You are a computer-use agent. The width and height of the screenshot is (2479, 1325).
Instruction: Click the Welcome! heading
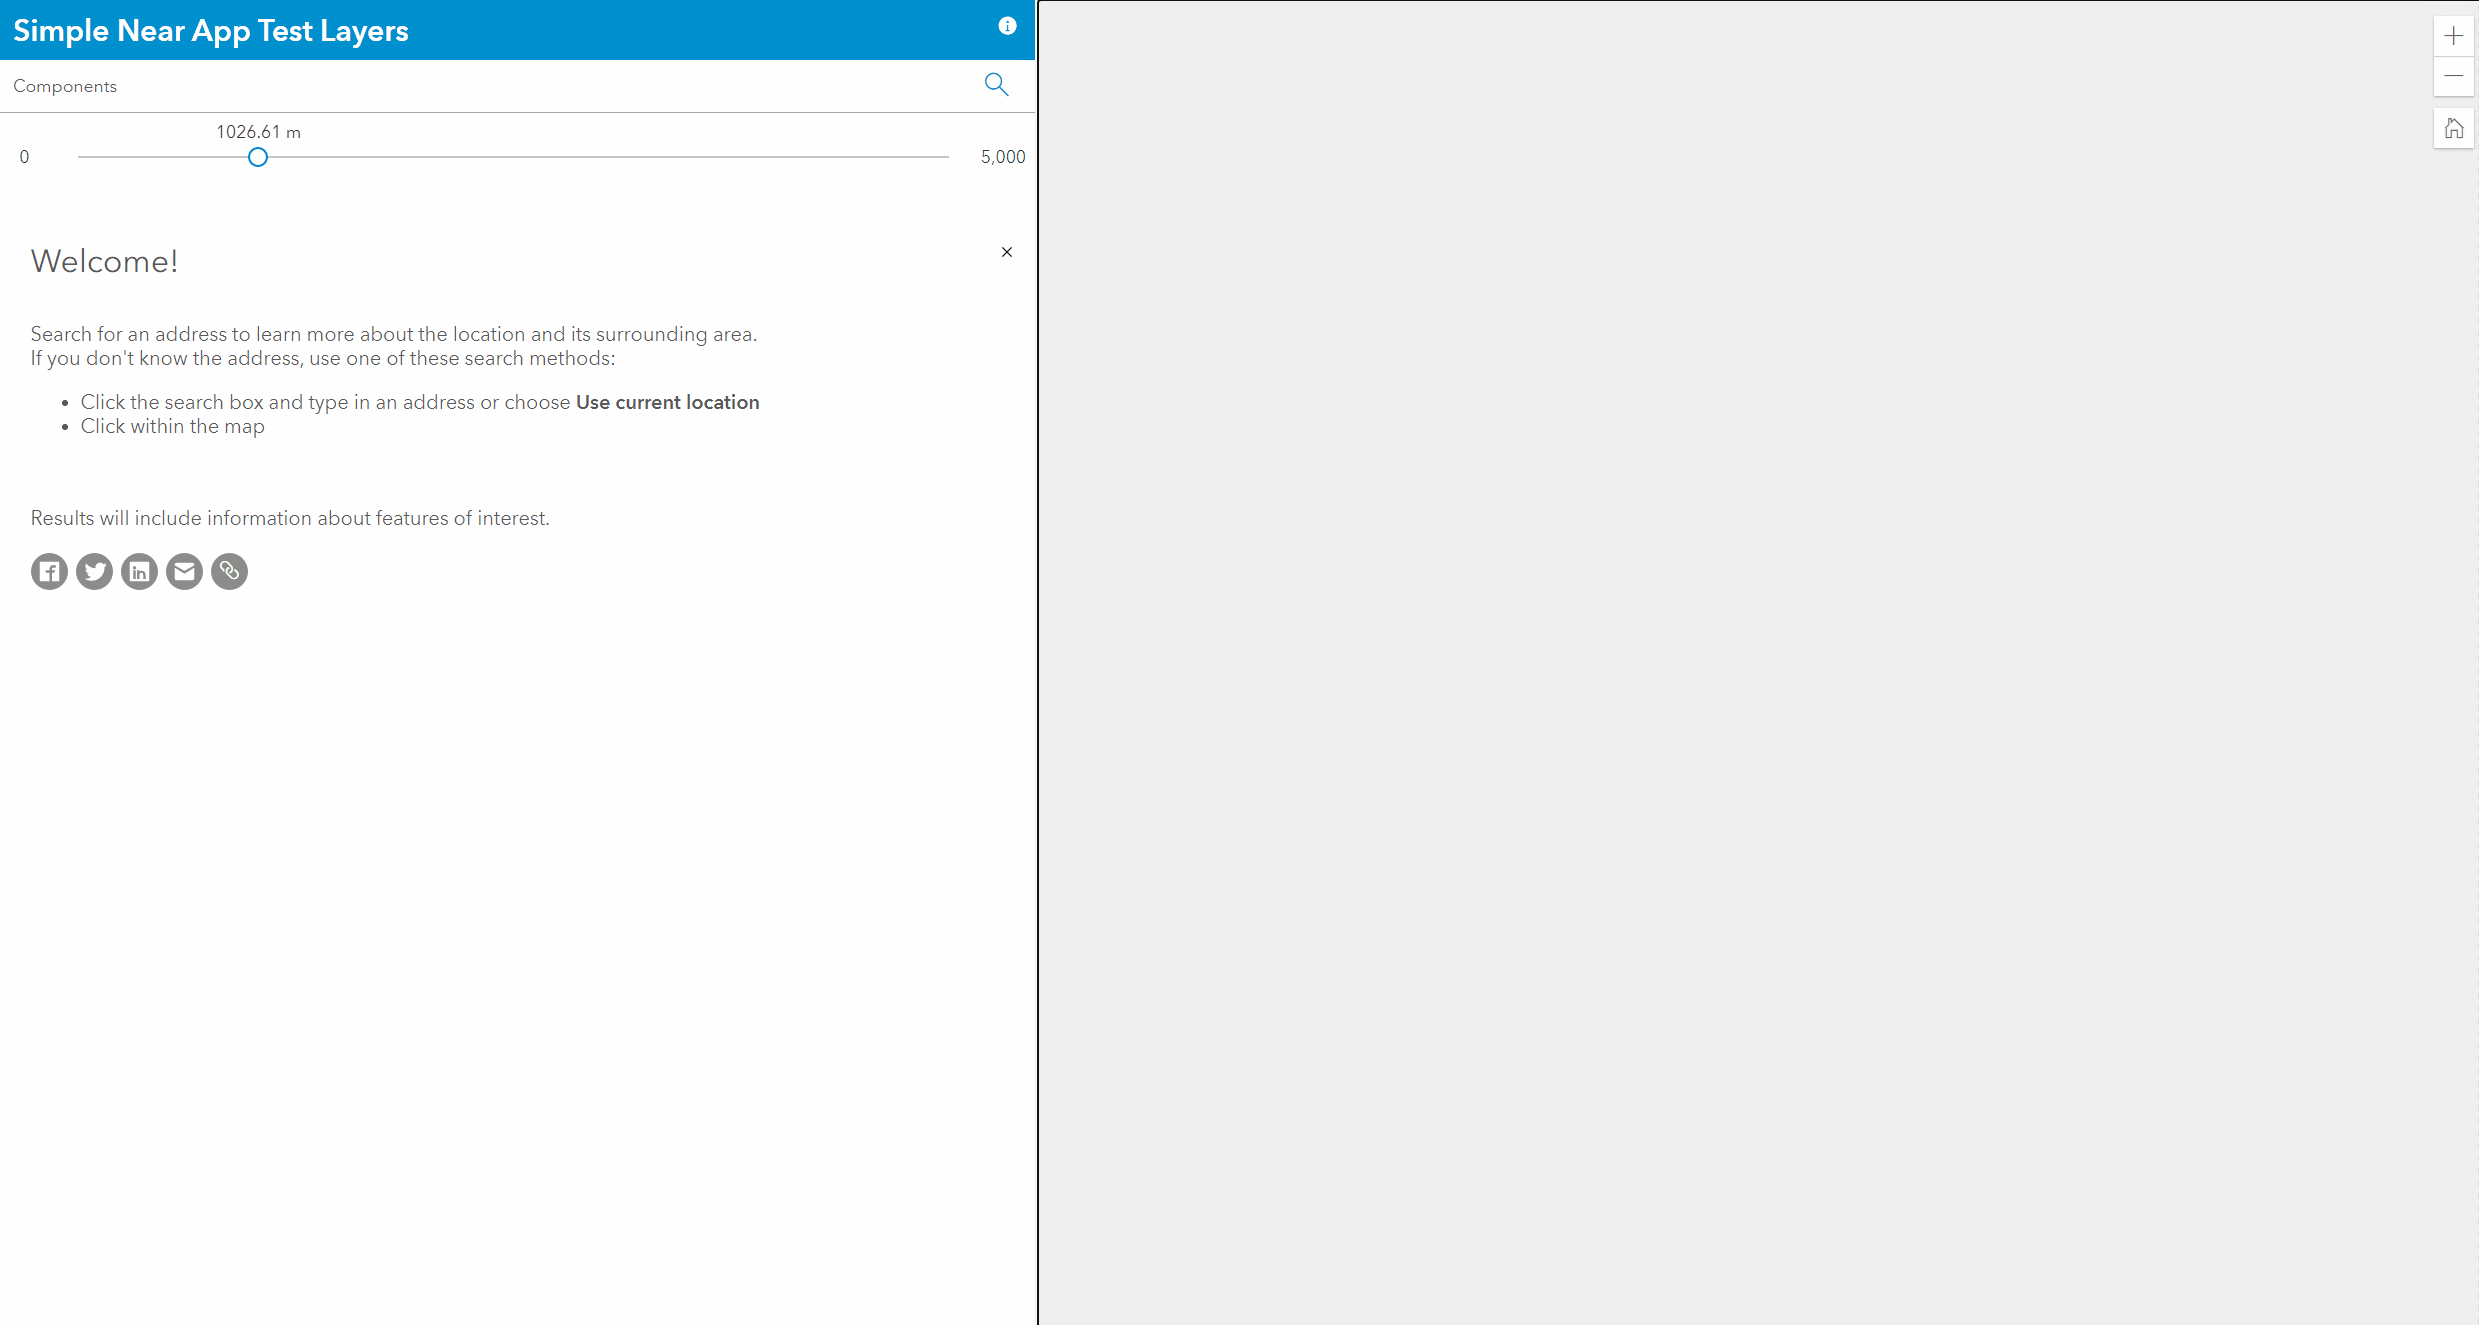104,261
